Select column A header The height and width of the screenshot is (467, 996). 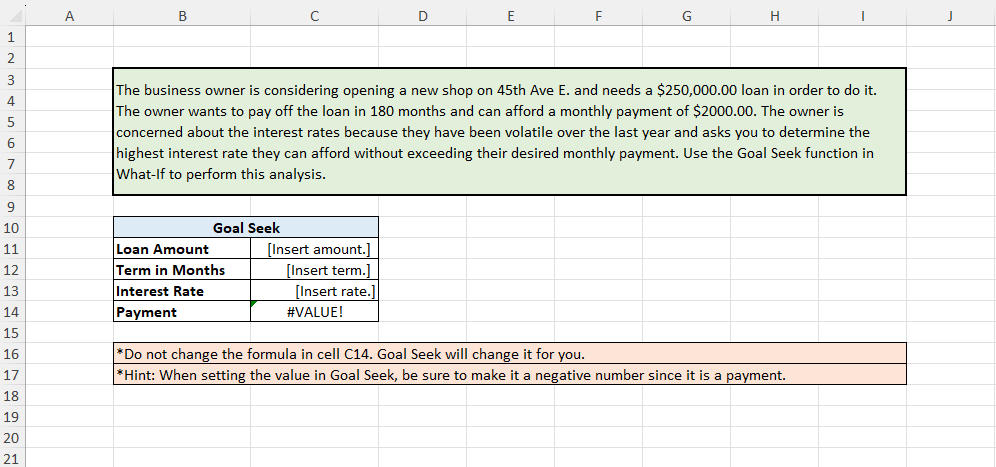click(x=70, y=17)
